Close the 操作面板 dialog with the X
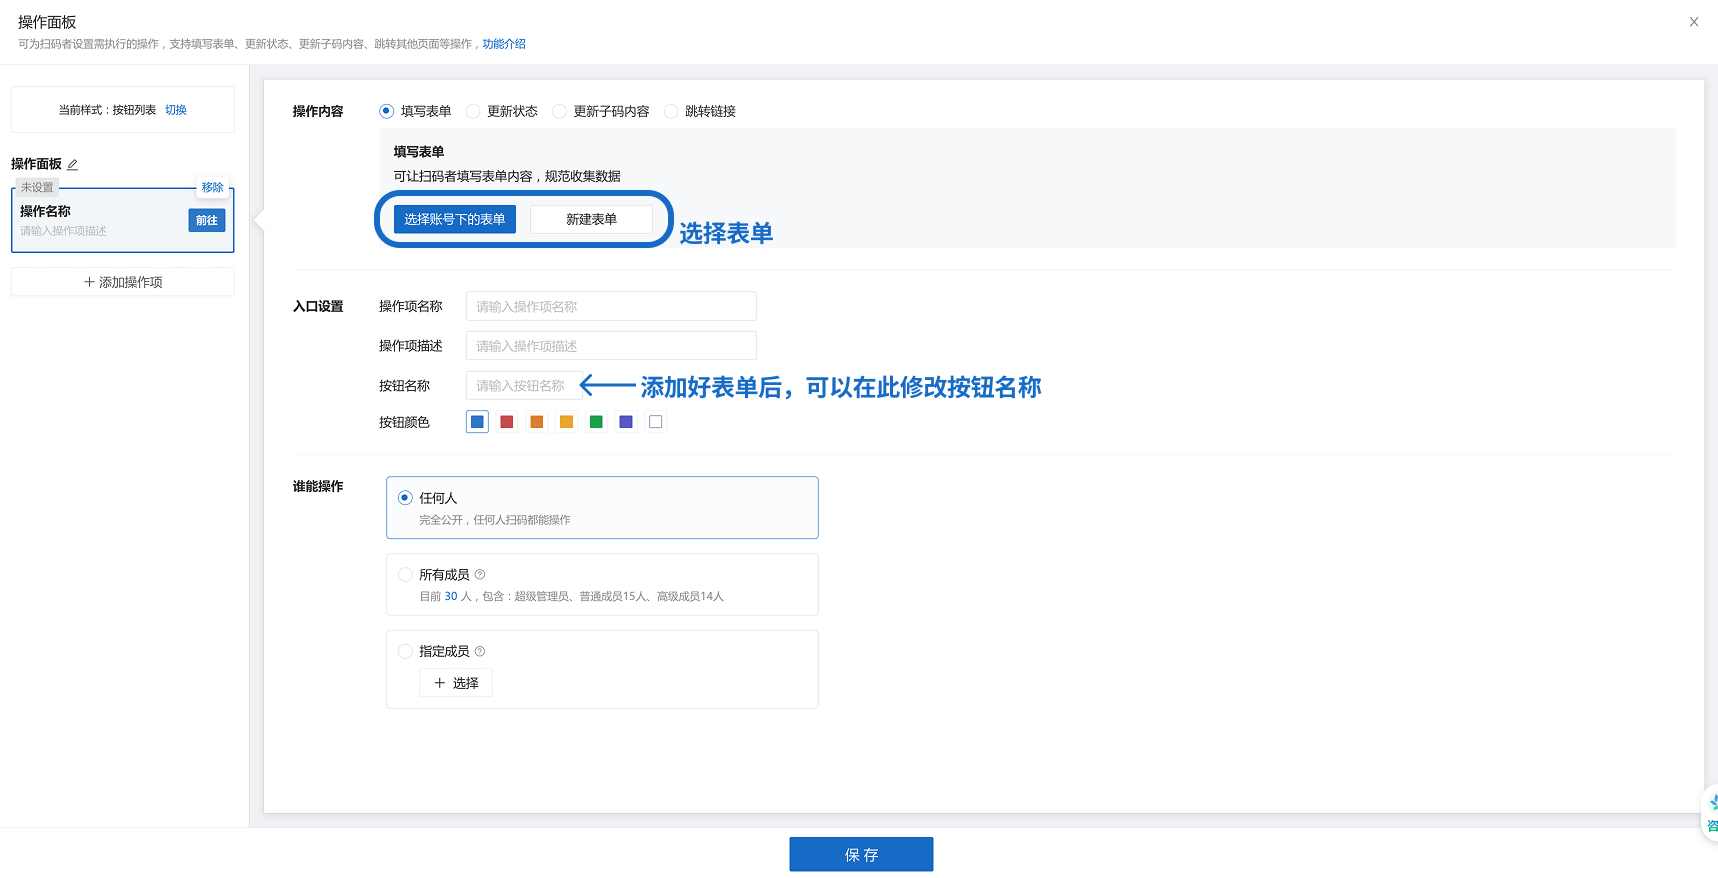The image size is (1718, 878). [1693, 22]
